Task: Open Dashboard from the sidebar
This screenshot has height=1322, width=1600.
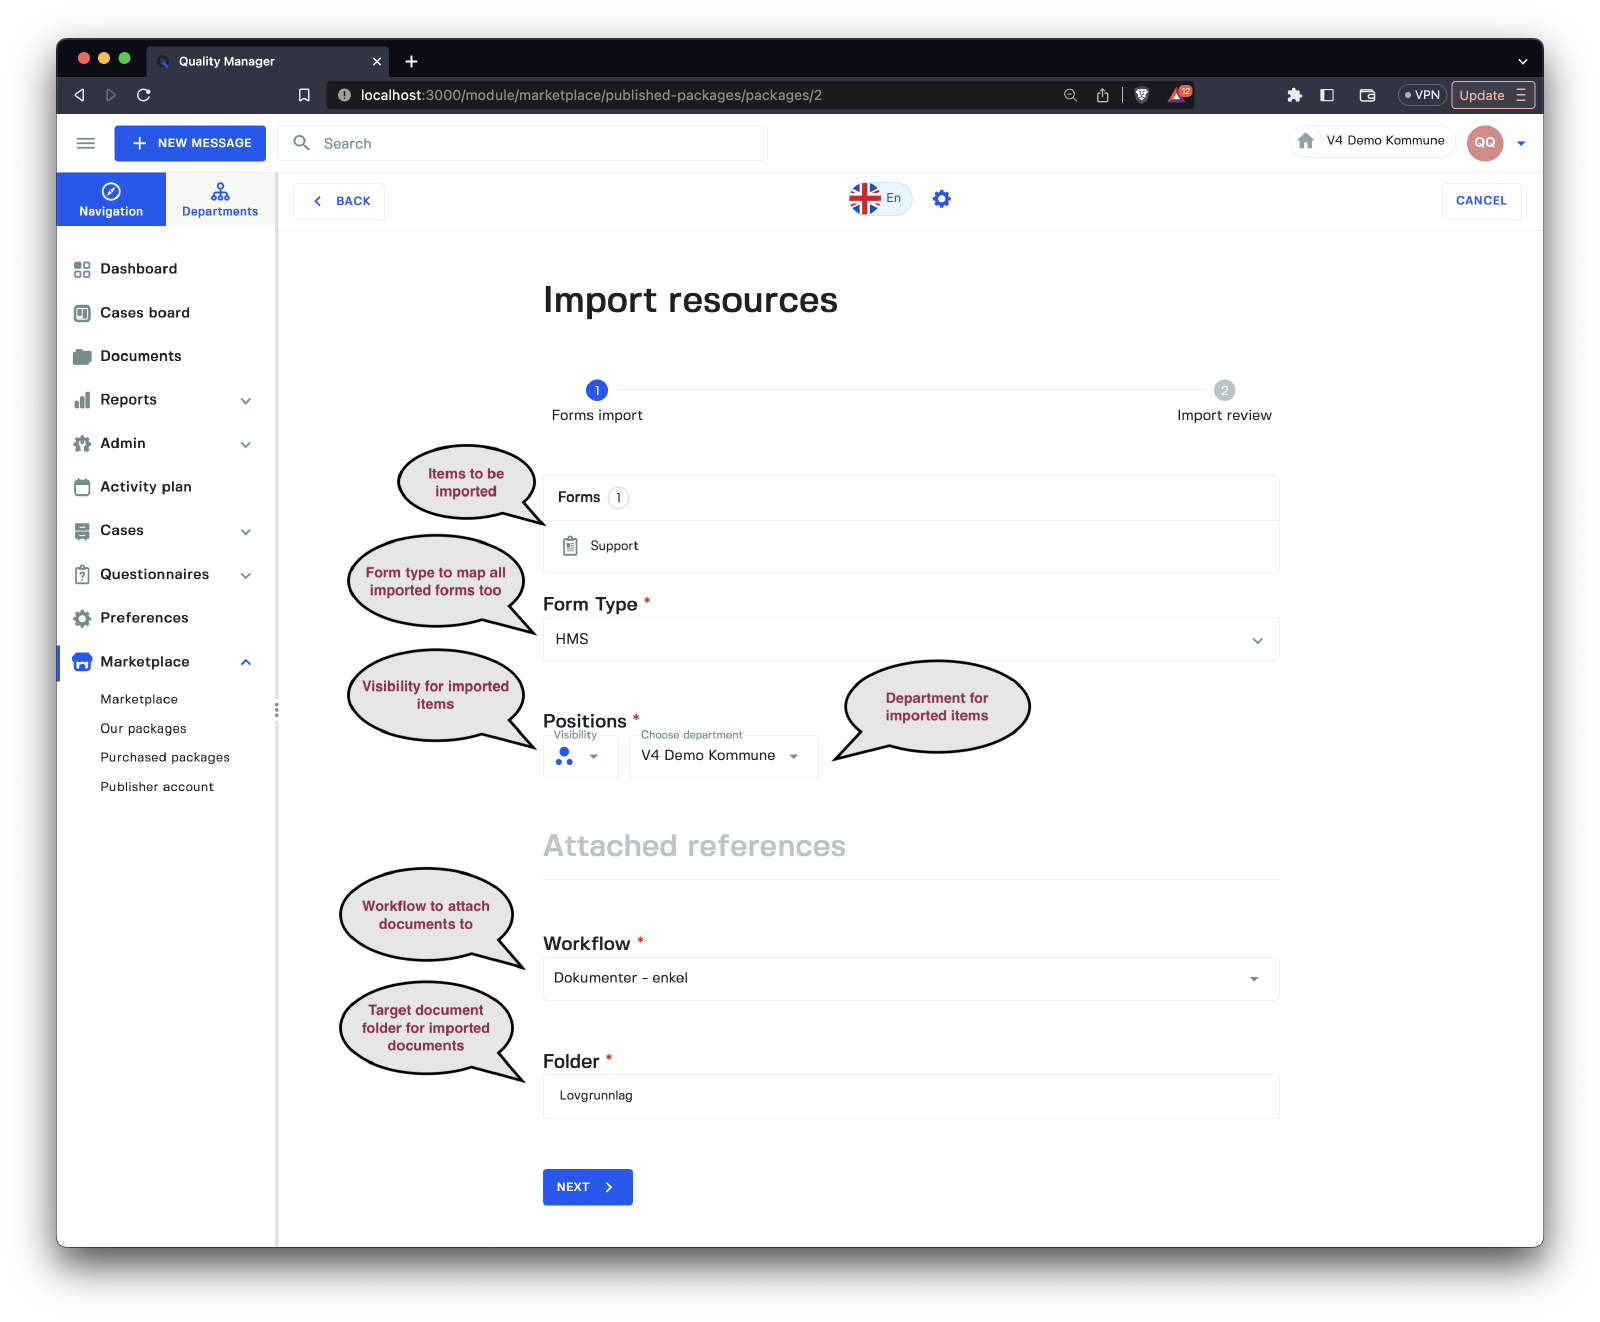Action: tap(138, 269)
